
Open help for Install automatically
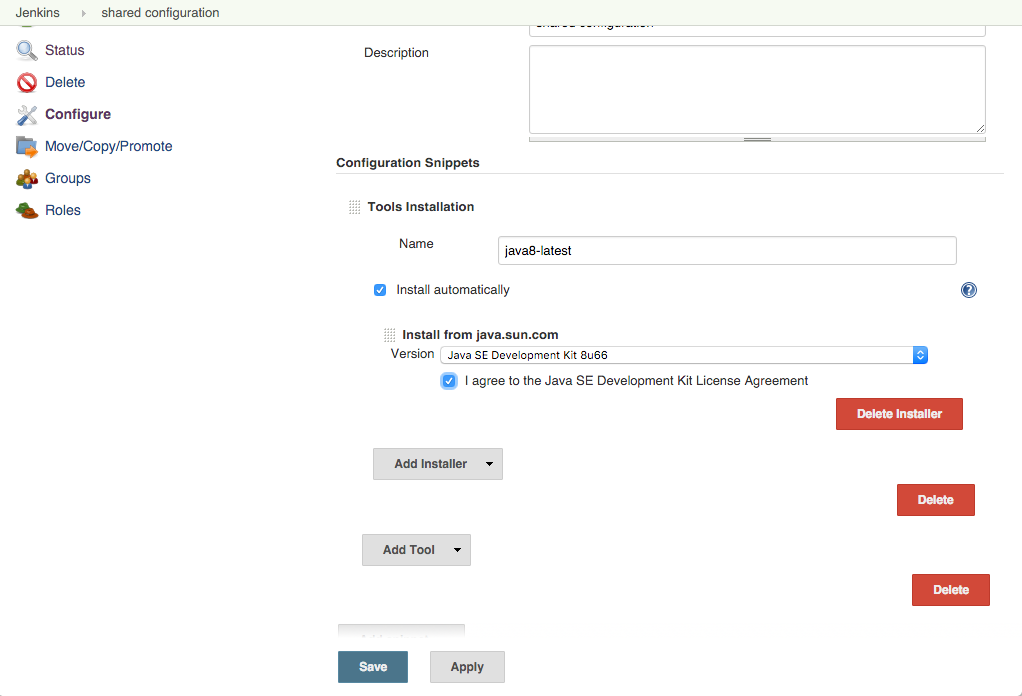coord(968,290)
